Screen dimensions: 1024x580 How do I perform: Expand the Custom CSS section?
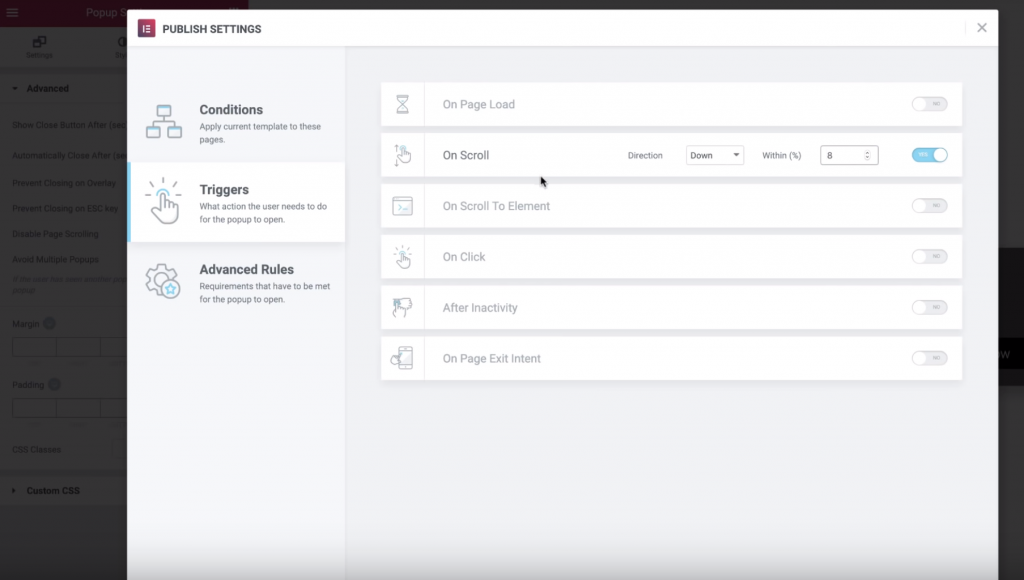pyautogui.click(x=52, y=490)
